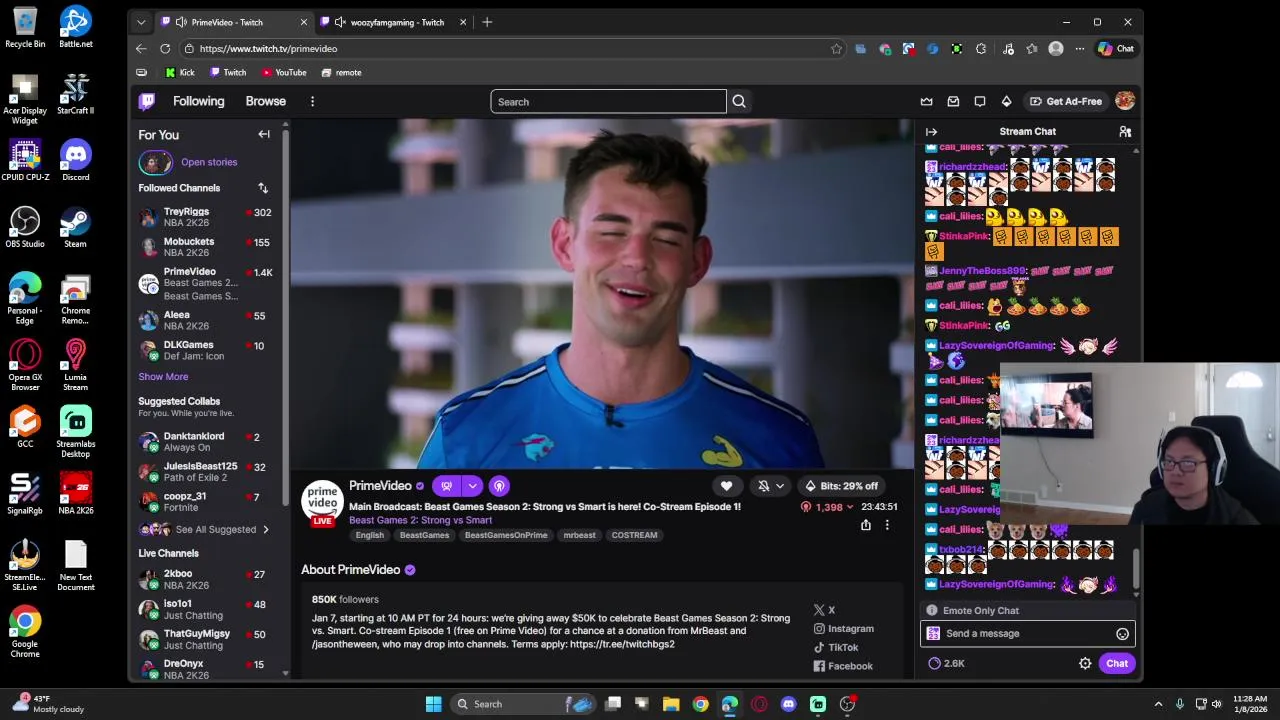Click the purple Chat send button
This screenshot has width=1280, height=720.
1117,663
